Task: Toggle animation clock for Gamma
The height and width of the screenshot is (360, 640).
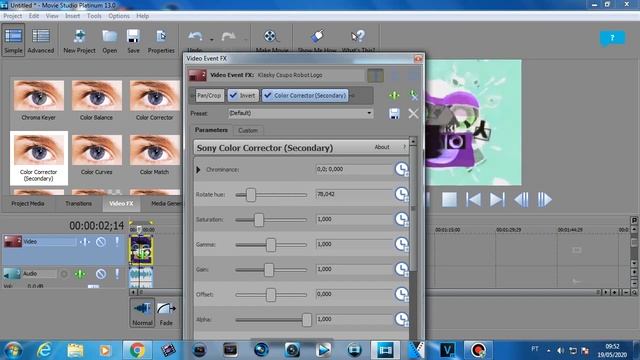Action: pyautogui.click(x=402, y=244)
